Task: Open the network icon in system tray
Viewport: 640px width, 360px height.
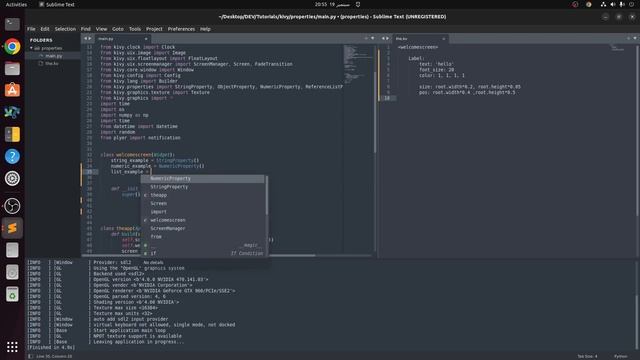Action: point(603,4)
